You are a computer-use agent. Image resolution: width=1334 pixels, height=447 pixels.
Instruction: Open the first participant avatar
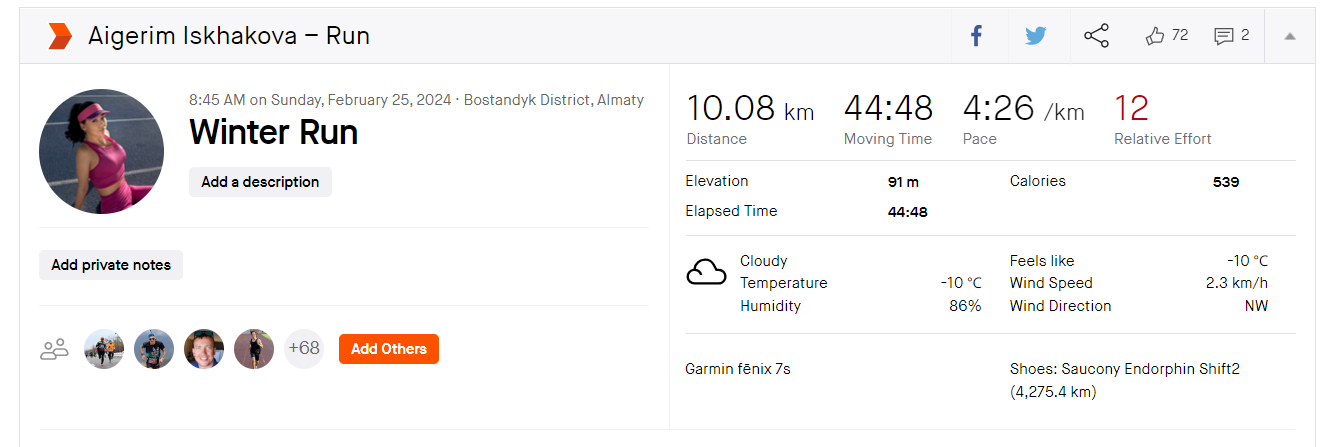tap(104, 349)
